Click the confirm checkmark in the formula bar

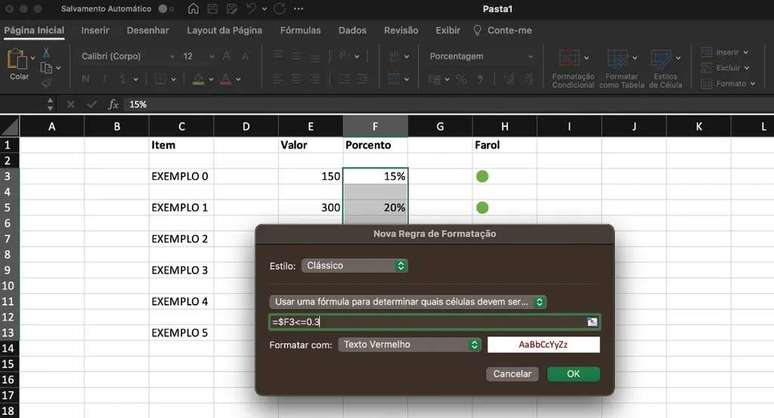(x=92, y=104)
